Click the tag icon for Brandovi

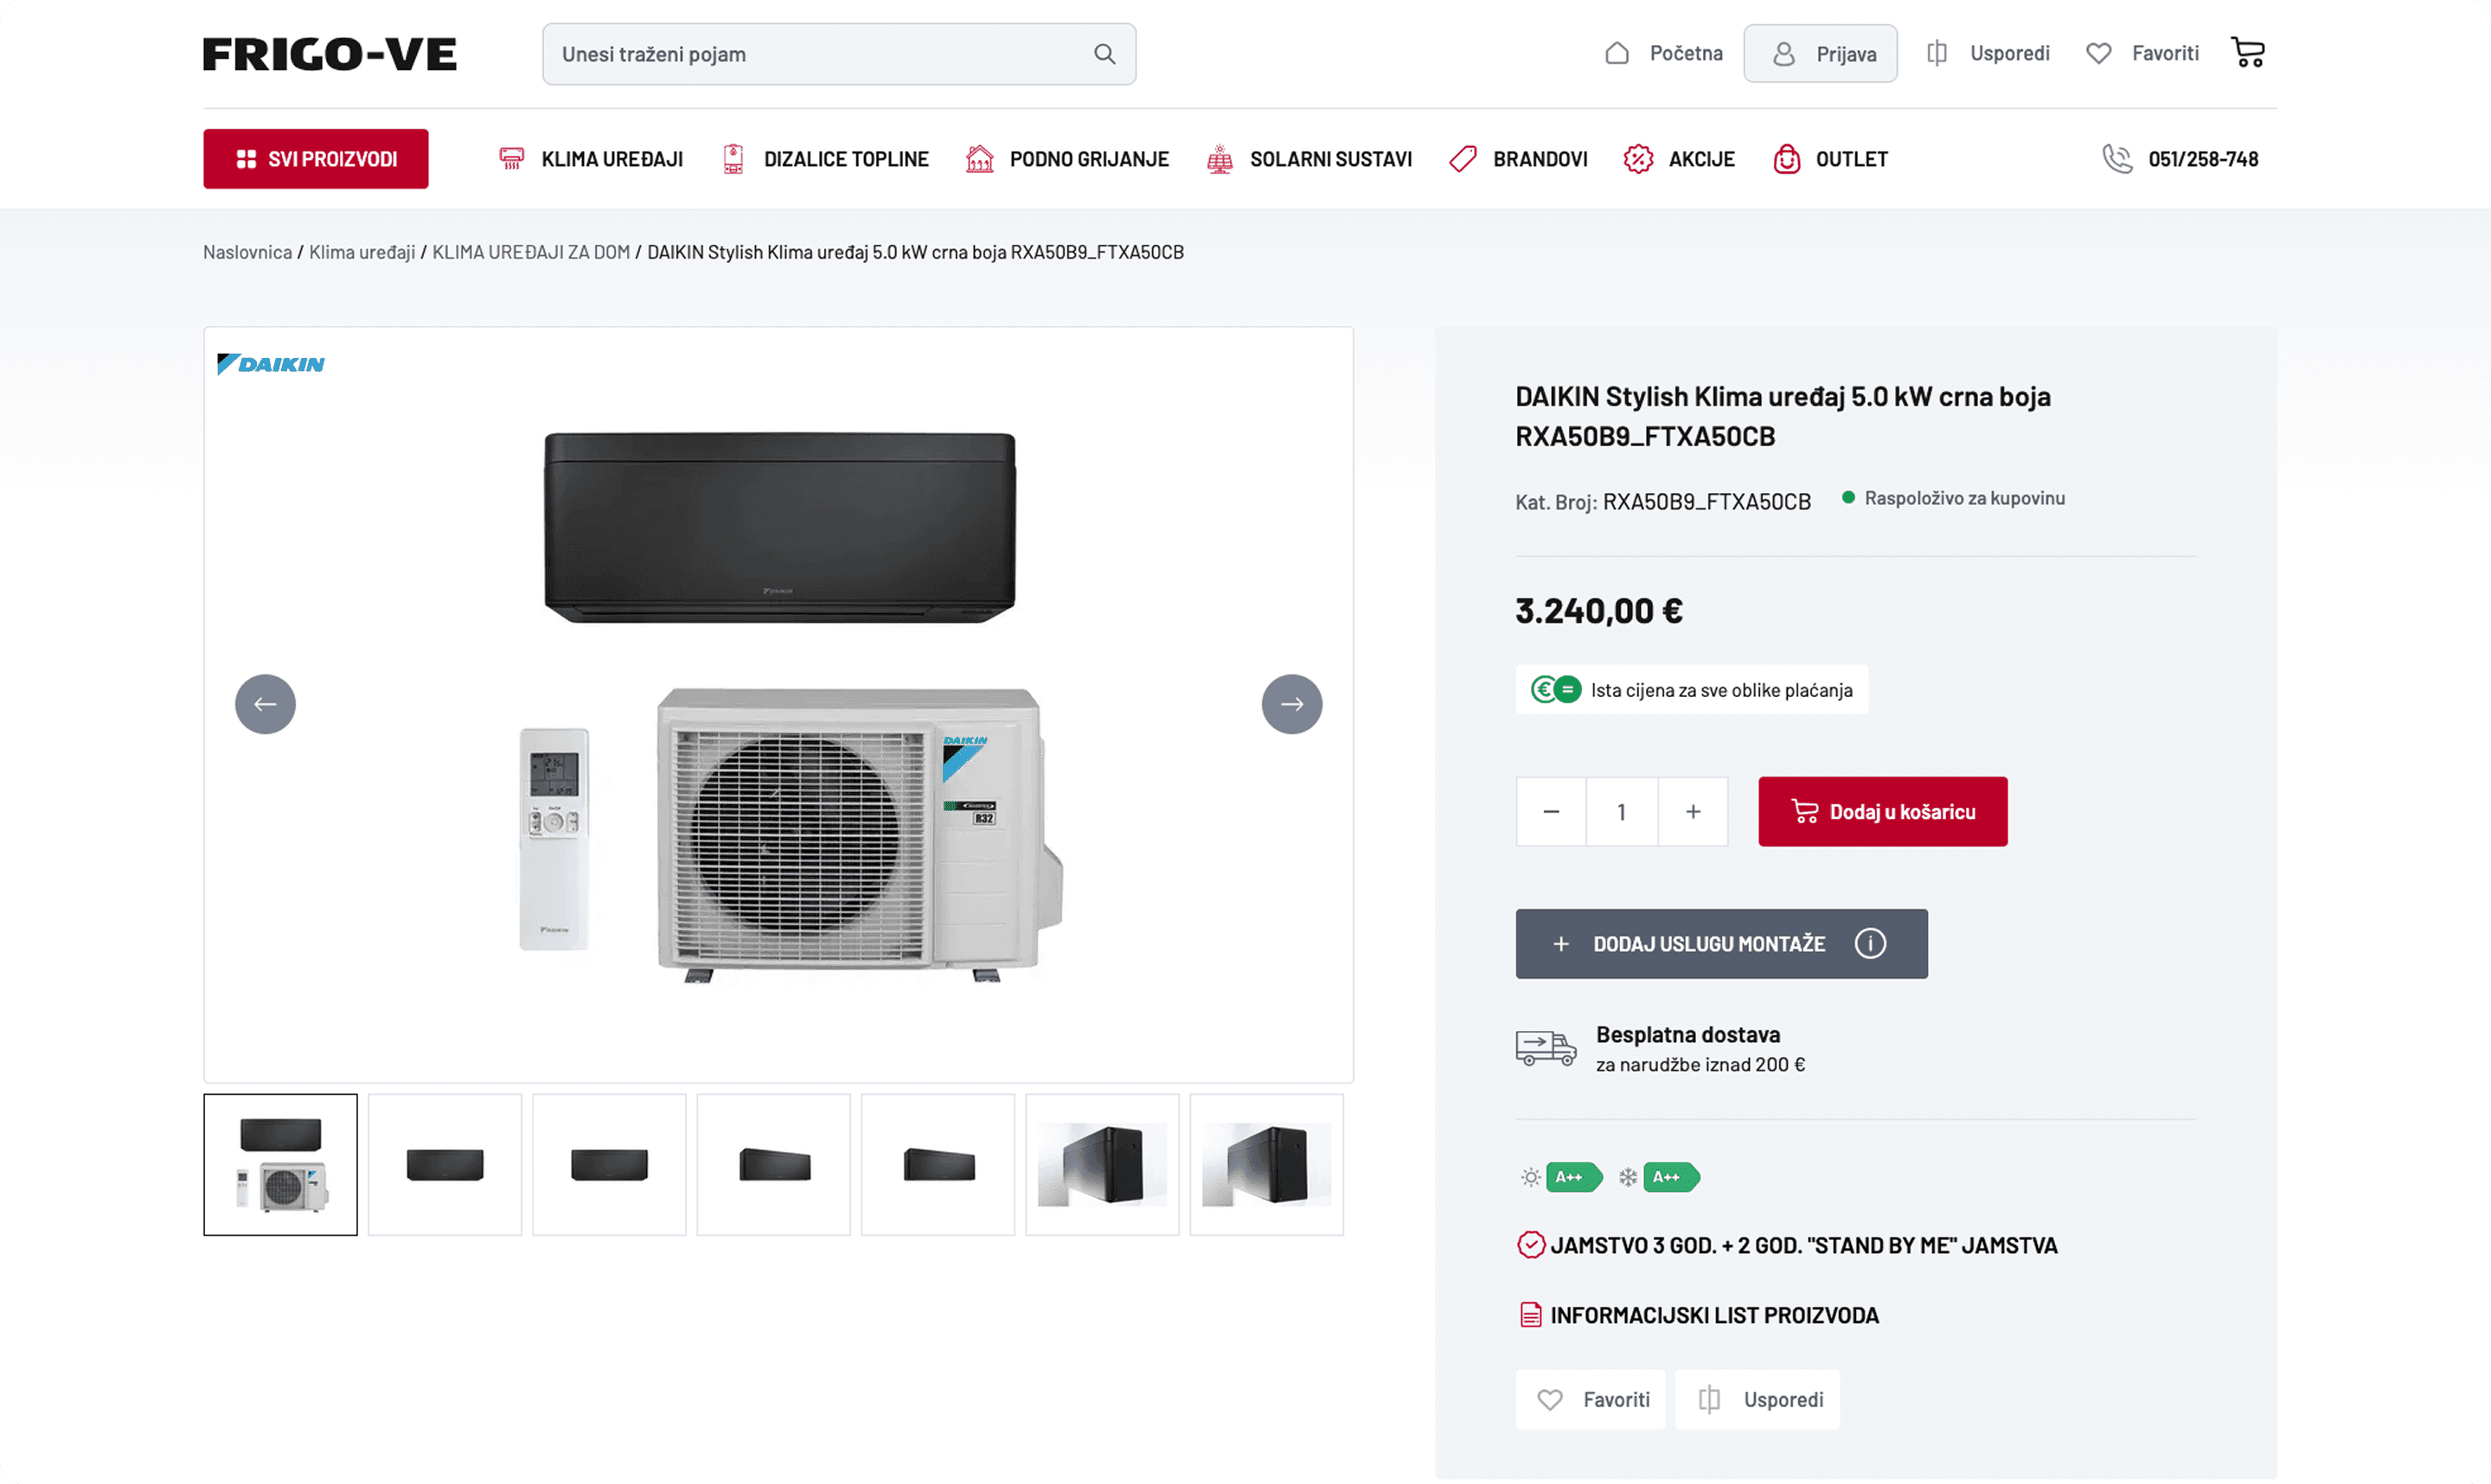1462,159
